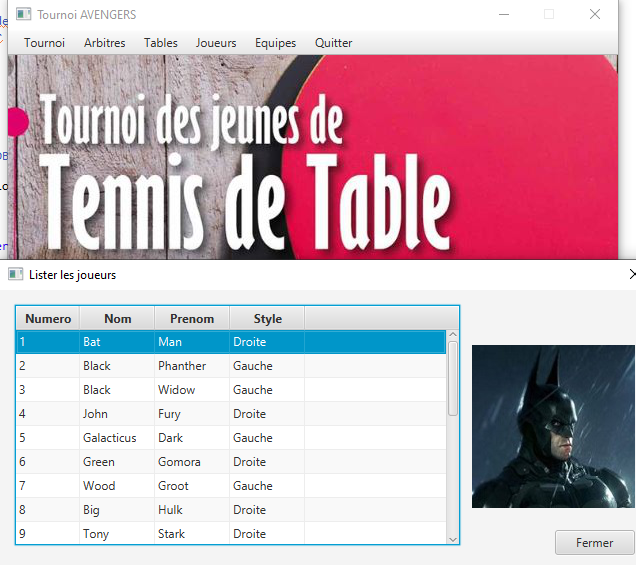Viewport: 636px width, 565px height.
Task: Select the 'Widow' cell
Action: (192, 390)
